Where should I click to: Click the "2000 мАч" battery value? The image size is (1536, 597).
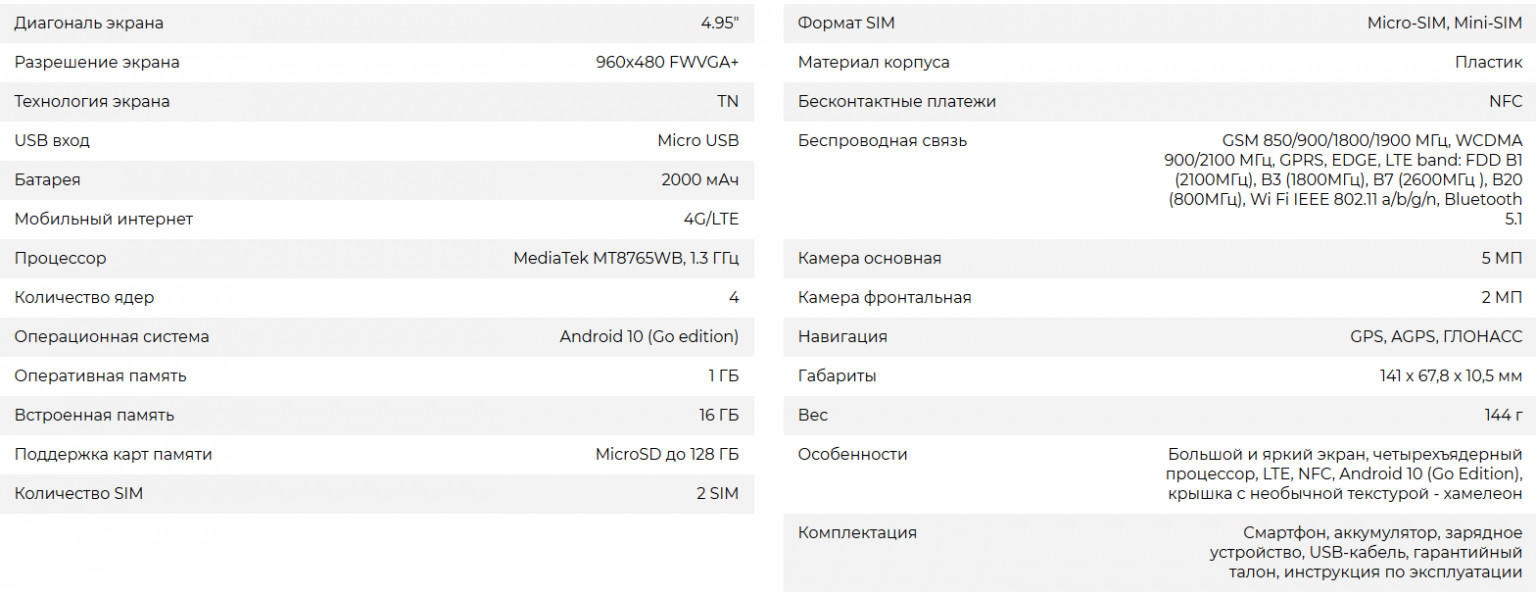click(x=700, y=180)
